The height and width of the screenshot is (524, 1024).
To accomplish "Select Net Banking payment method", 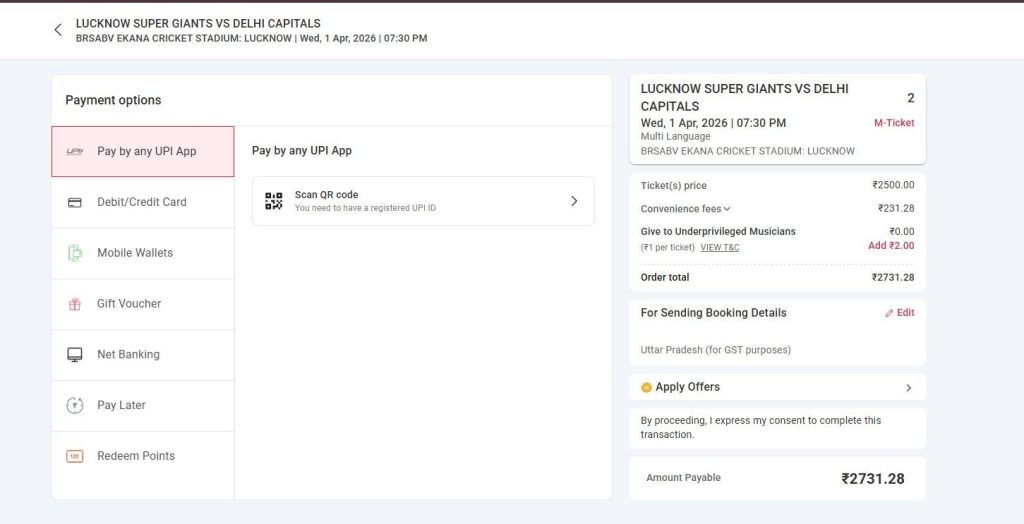I will coord(142,355).
